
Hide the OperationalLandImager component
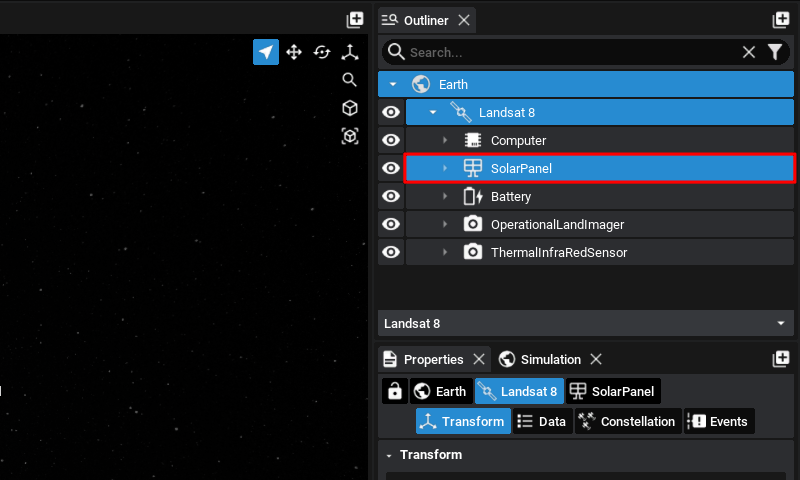pyautogui.click(x=391, y=224)
